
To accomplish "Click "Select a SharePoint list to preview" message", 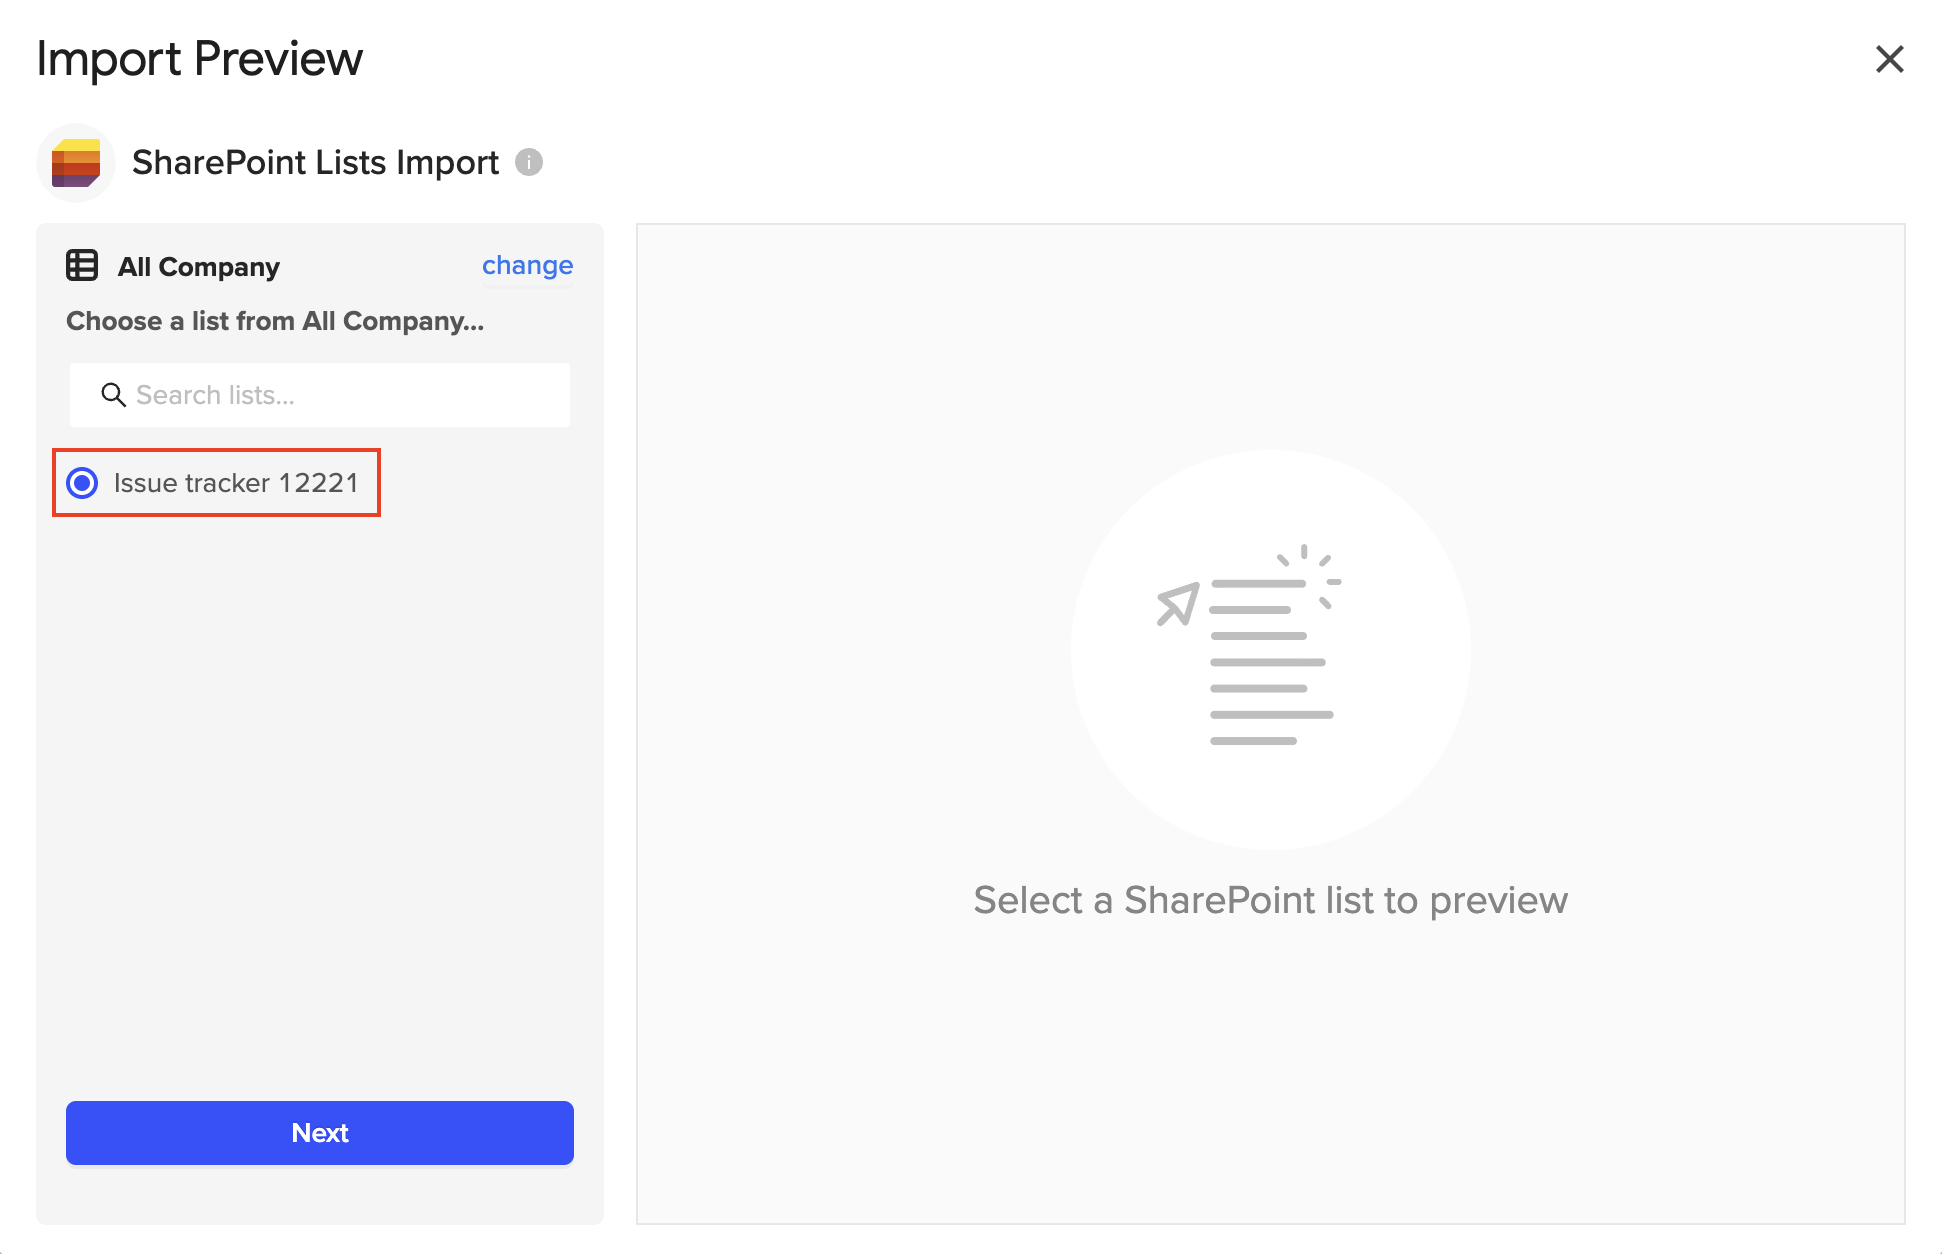I will pos(1270,900).
